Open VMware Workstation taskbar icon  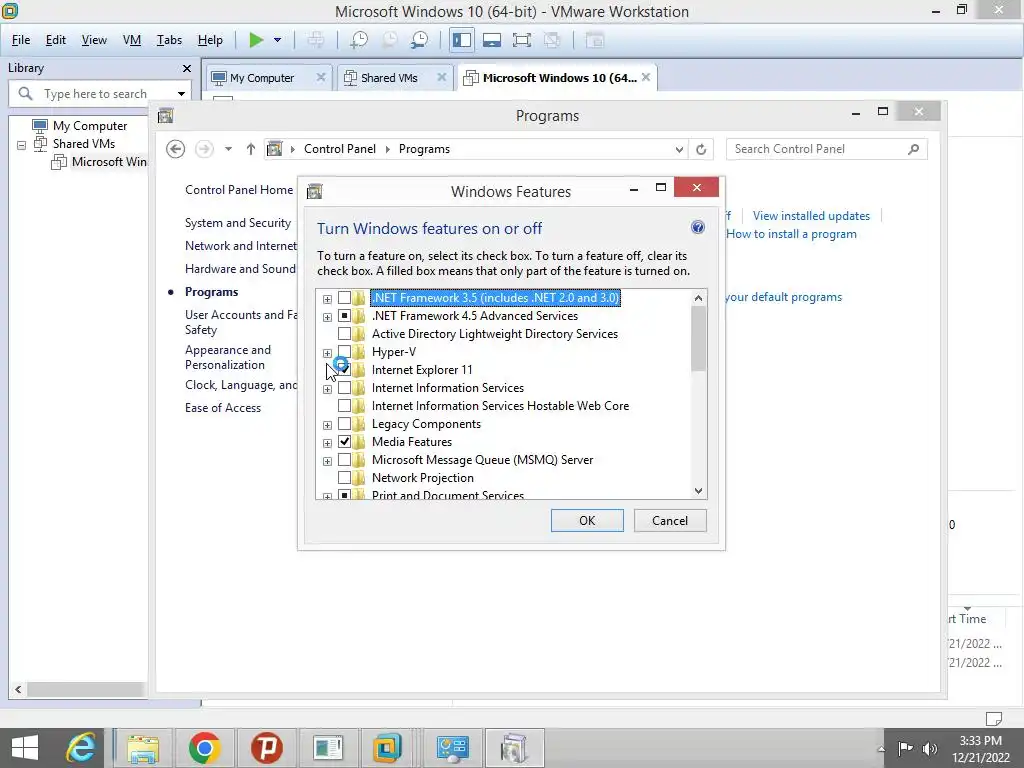[387, 748]
